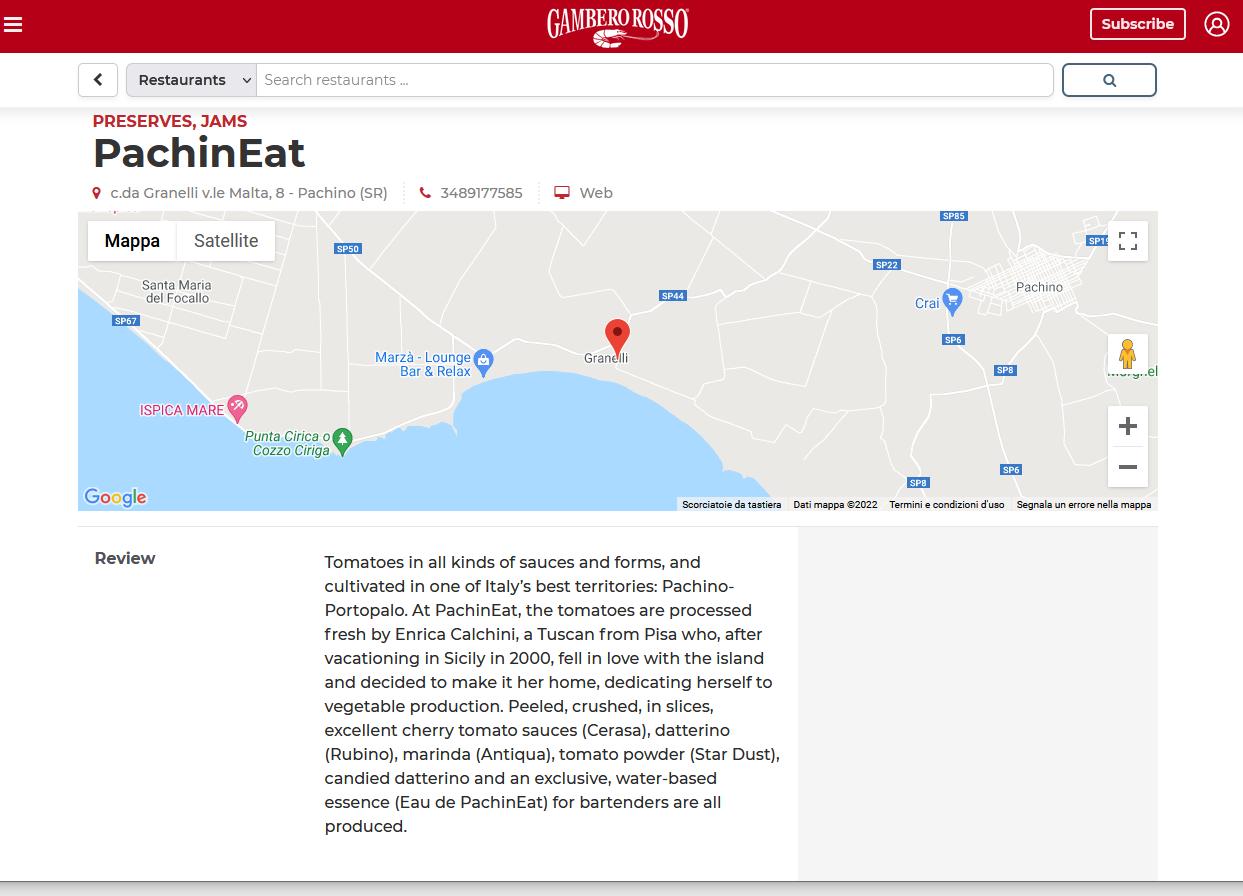Switch the map to Mappa view
The image size is (1243, 896).
point(132,241)
